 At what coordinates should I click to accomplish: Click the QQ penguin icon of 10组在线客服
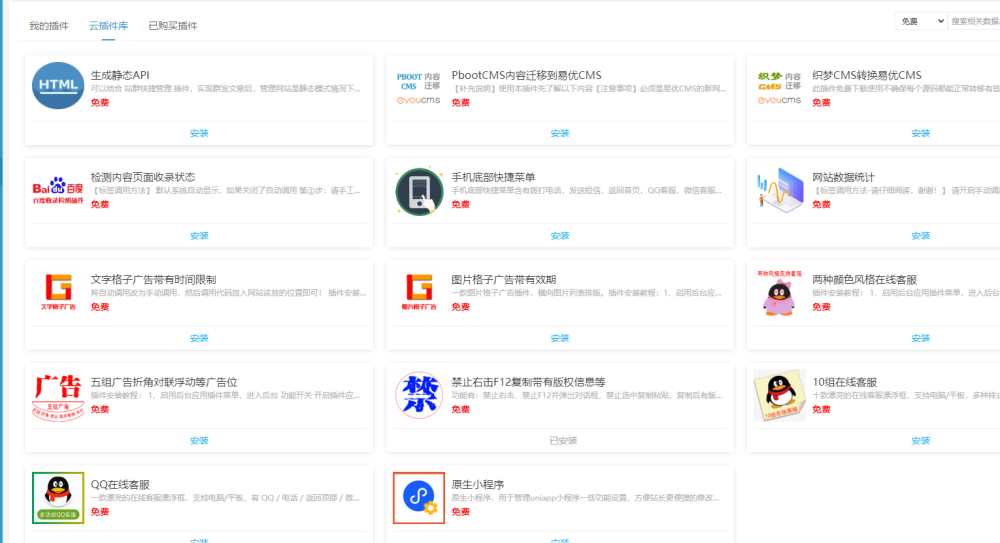click(x=779, y=396)
